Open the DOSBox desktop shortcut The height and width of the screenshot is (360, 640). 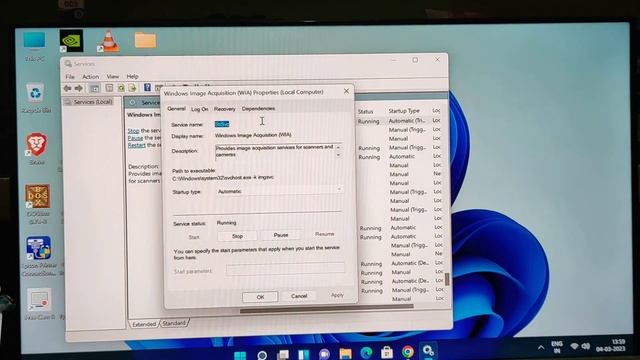tap(38, 203)
